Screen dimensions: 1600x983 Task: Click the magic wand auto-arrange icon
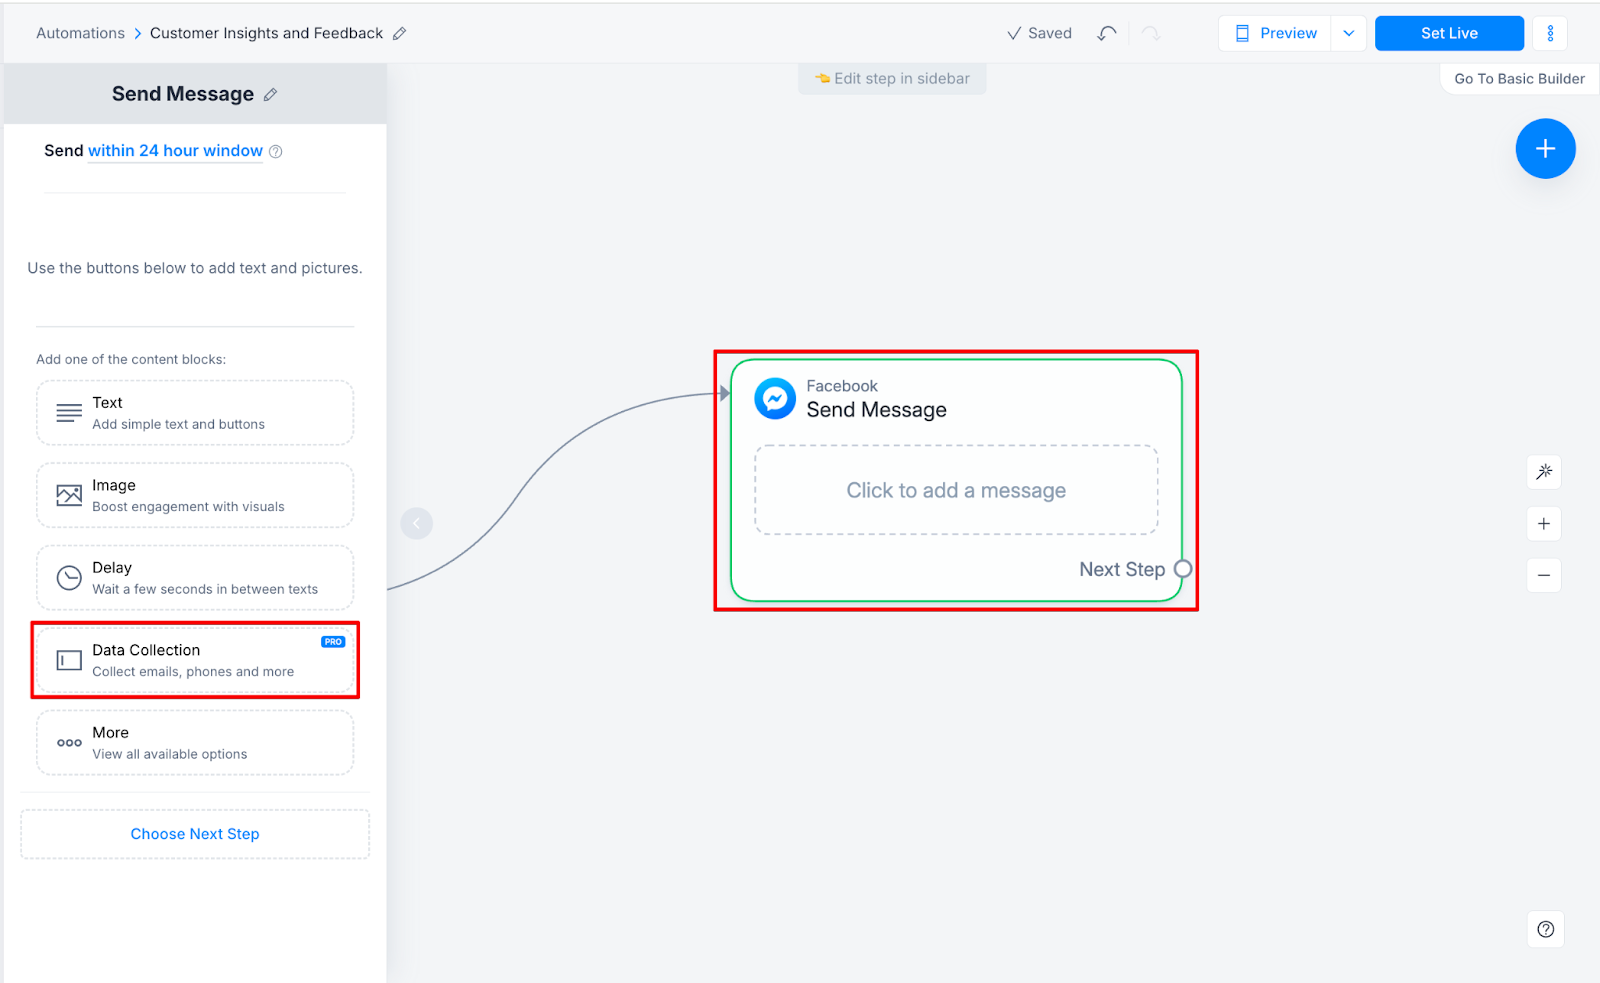[1544, 472]
